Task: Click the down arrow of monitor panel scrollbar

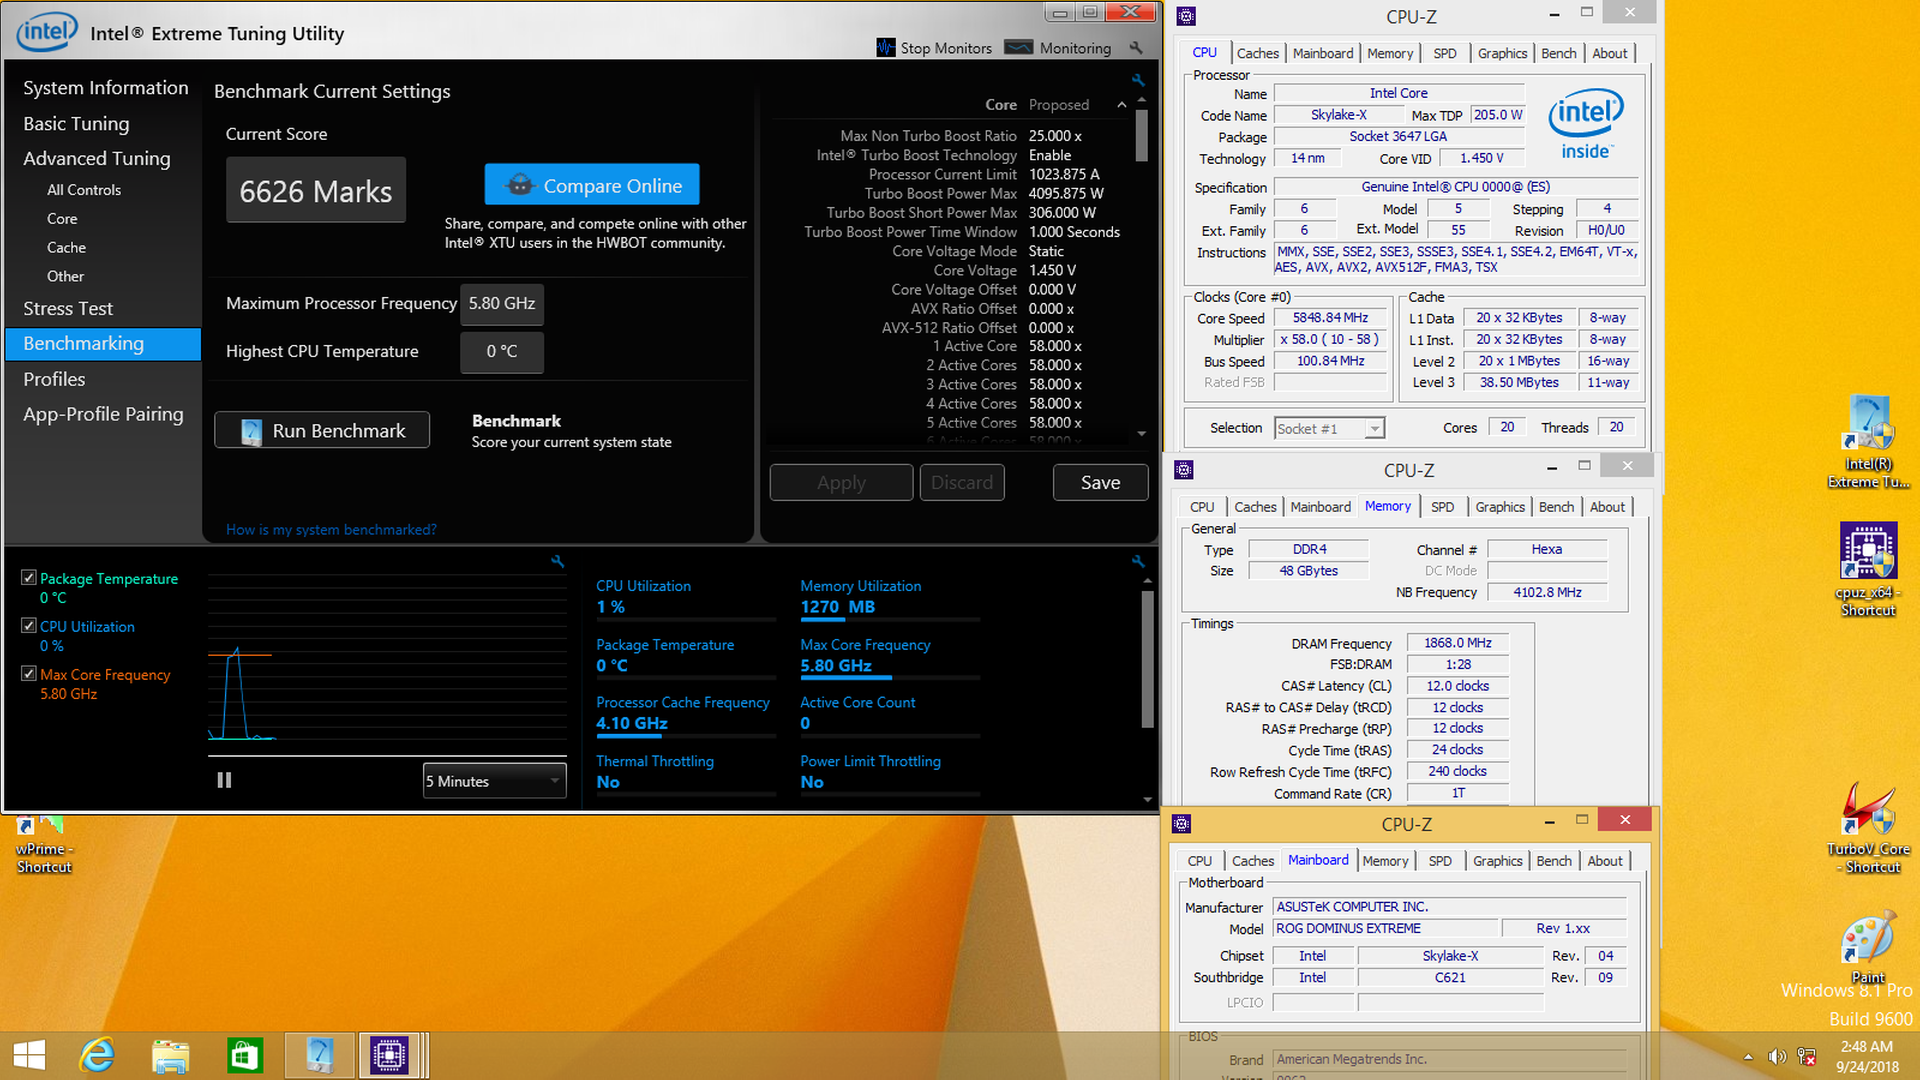Action: click(x=1147, y=799)
